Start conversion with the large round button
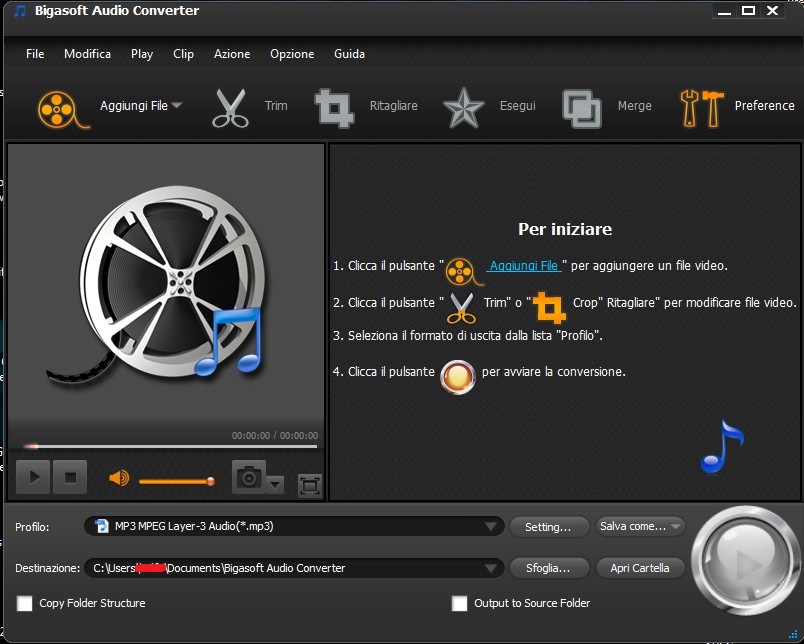The height and width of the screenshot is (644, 804). [746, 561]
